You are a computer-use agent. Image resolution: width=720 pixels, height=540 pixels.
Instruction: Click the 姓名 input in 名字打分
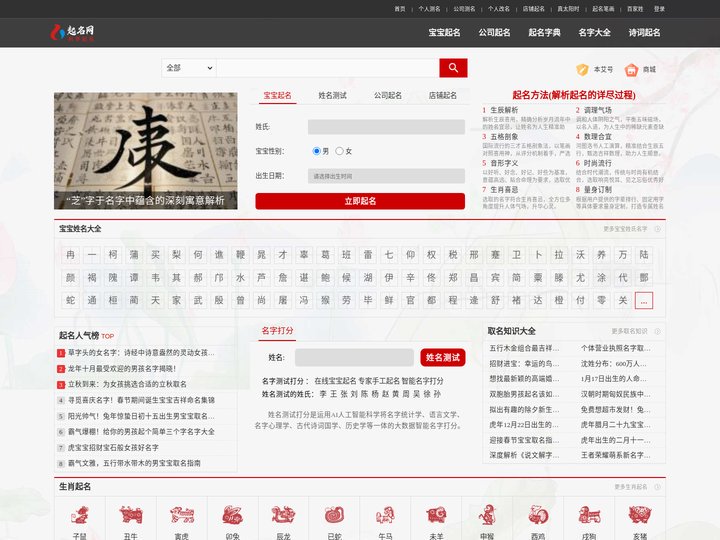pyautogui.click(x=354, y=357)
